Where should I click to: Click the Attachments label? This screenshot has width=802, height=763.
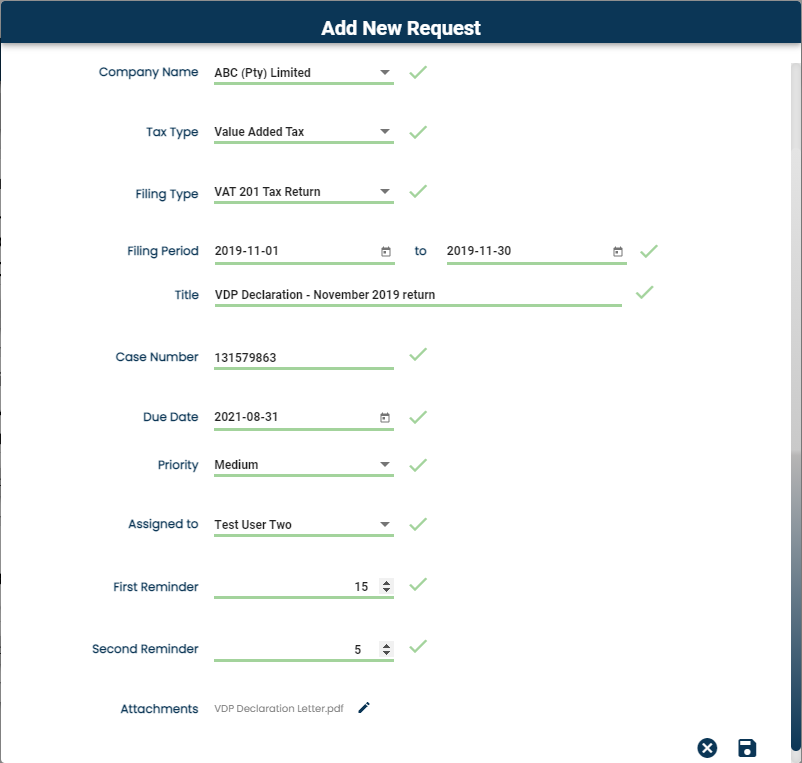159,709
